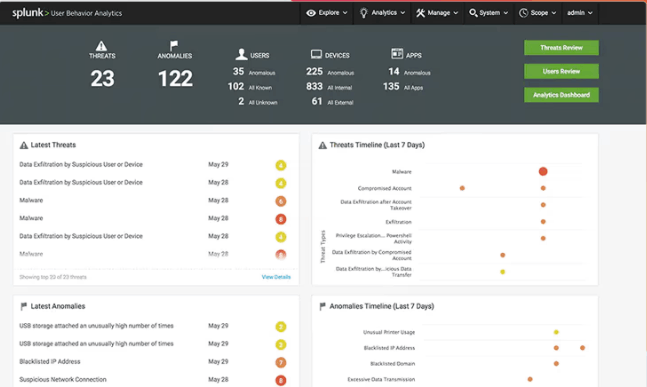Click the Manage dropdown chevron

(456, 13)
